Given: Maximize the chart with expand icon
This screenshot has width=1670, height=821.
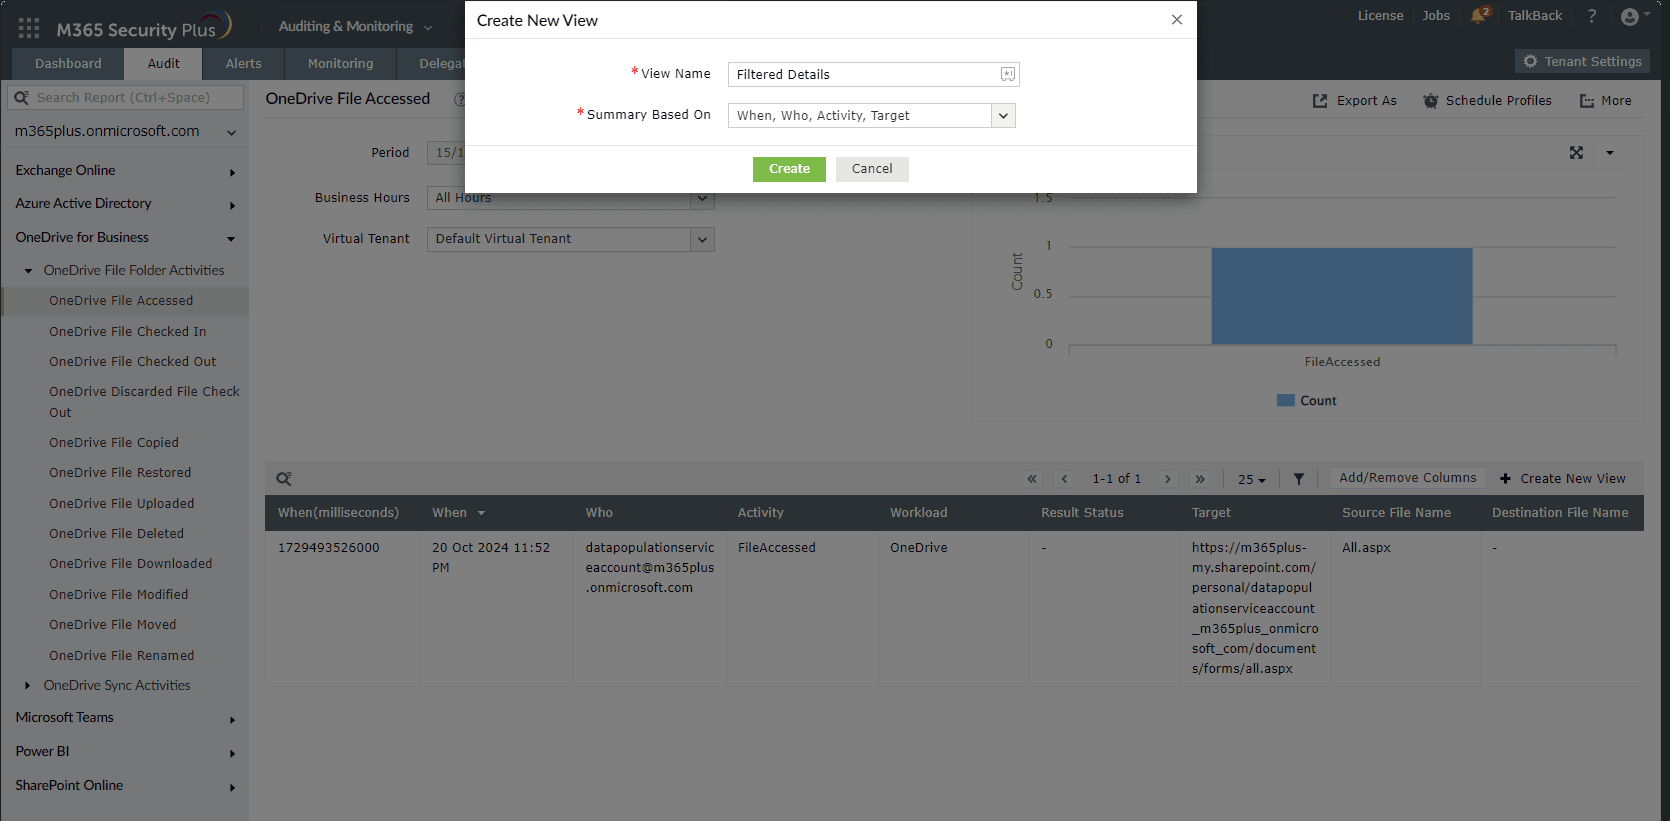Looking at the screenshot, I should 1576,153.
